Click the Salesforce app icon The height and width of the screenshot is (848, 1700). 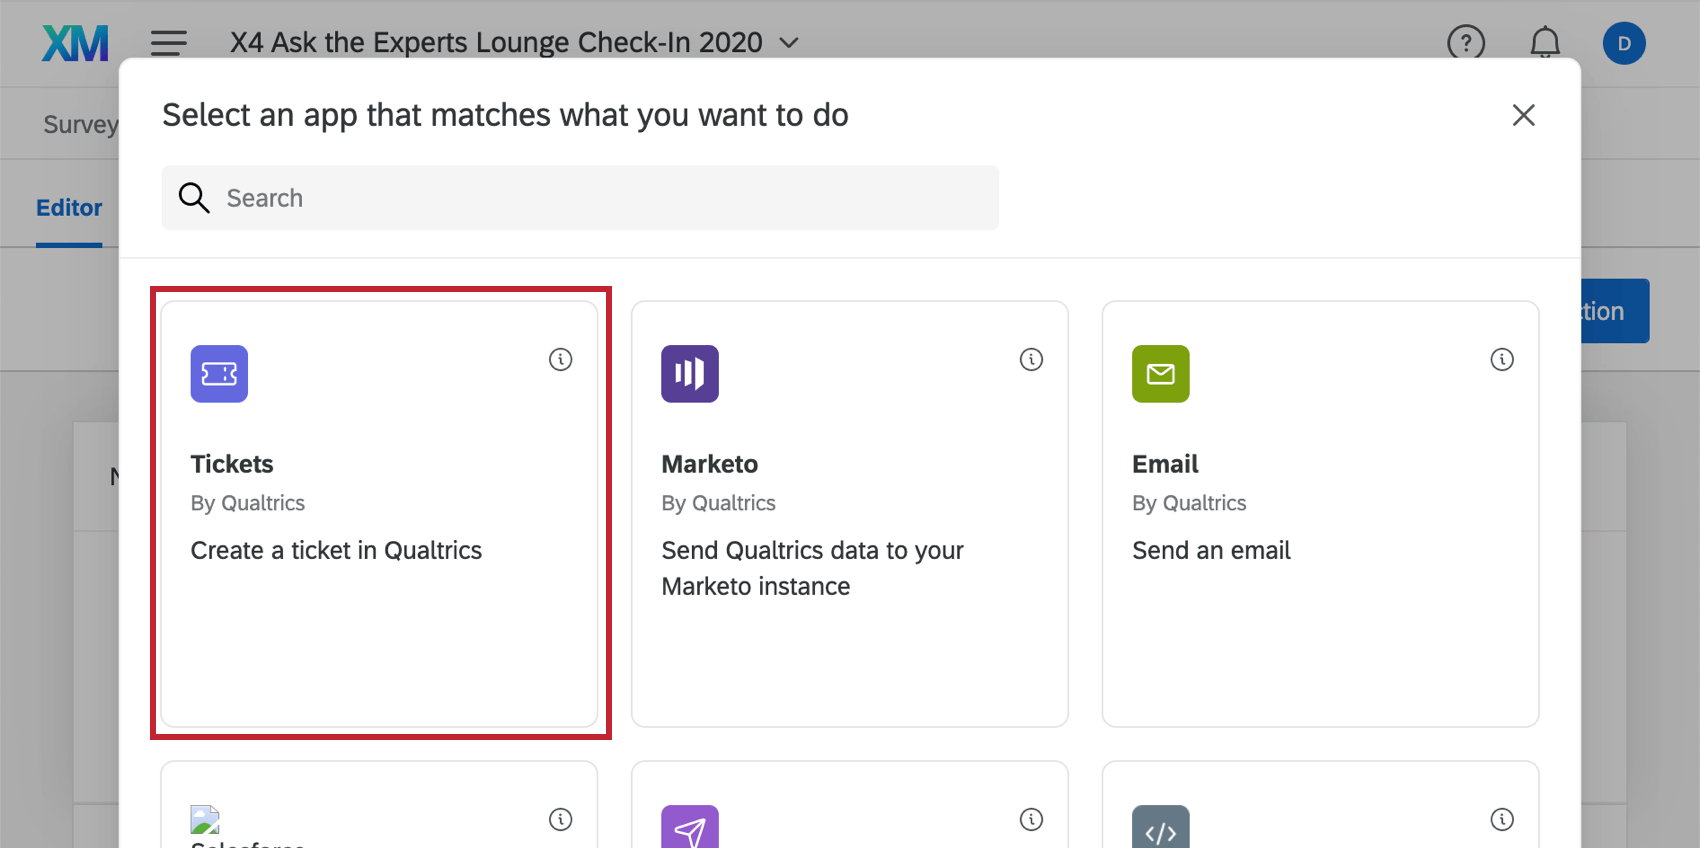(x=206, y=820)
